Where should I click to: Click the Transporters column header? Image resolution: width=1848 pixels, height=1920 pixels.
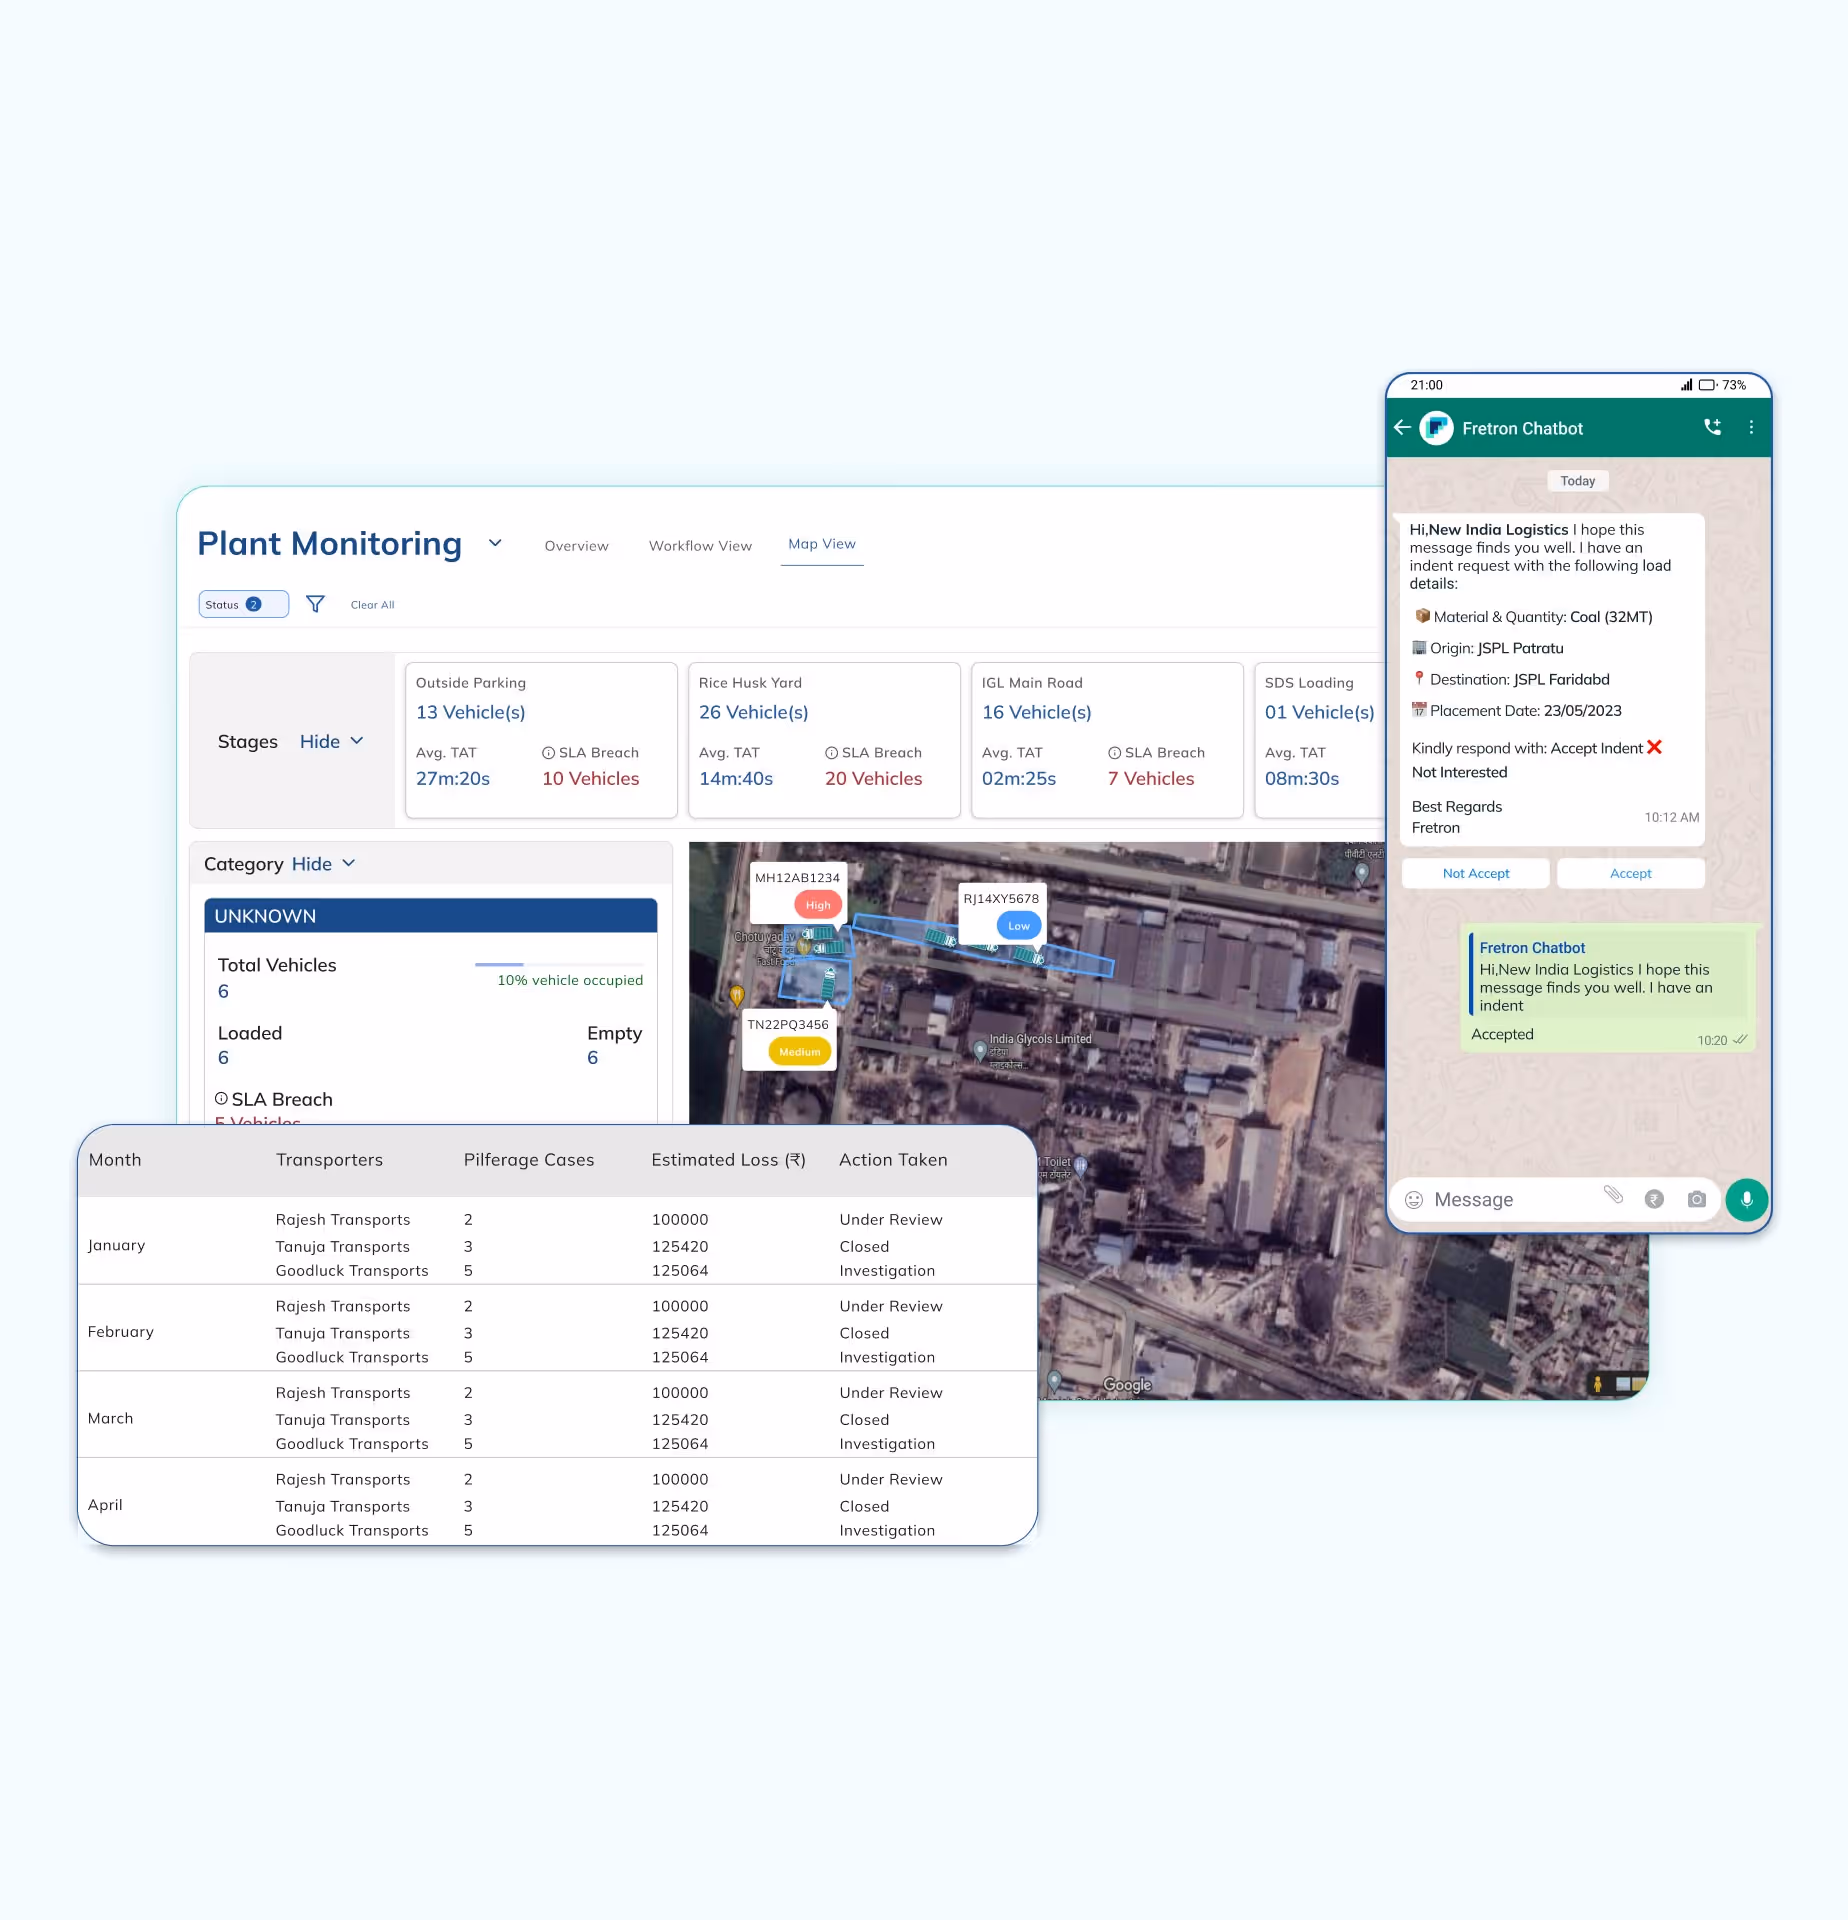pos(329,1160)
